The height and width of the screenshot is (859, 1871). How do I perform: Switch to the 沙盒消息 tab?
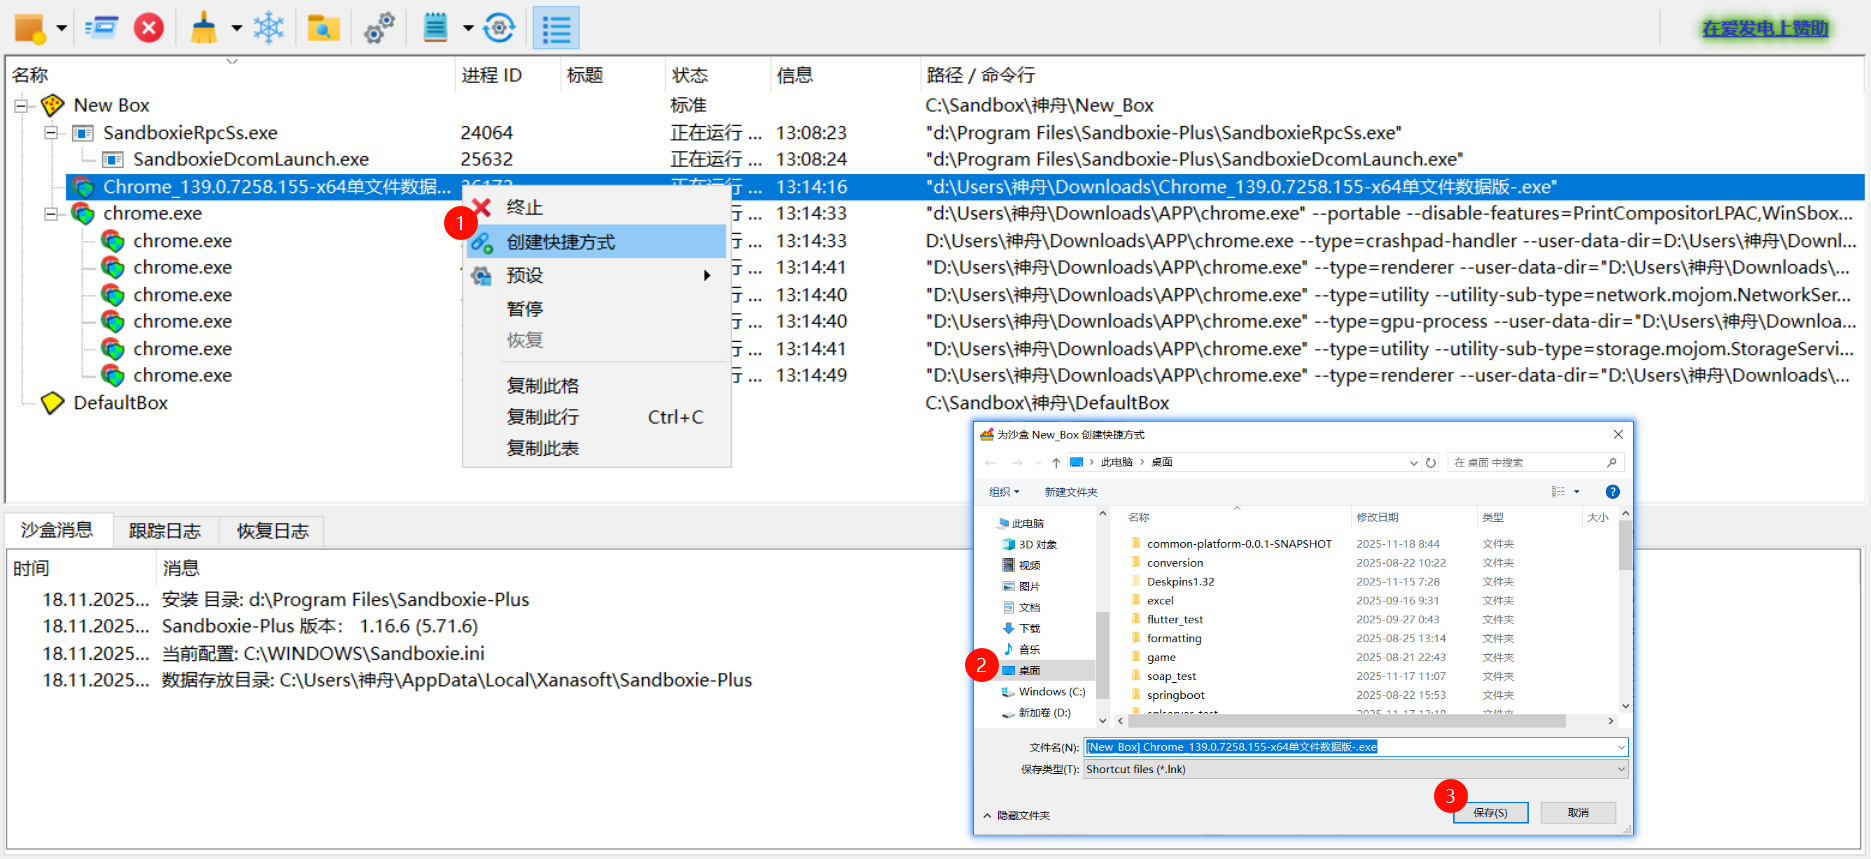[x=57, y=530]
